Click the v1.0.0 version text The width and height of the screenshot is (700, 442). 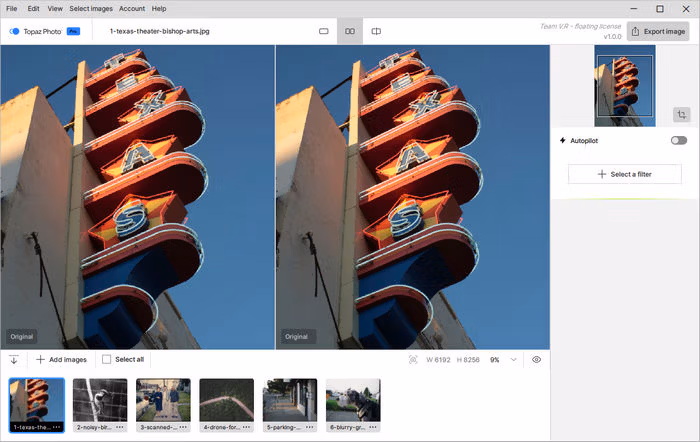click(x=612, y=37)
